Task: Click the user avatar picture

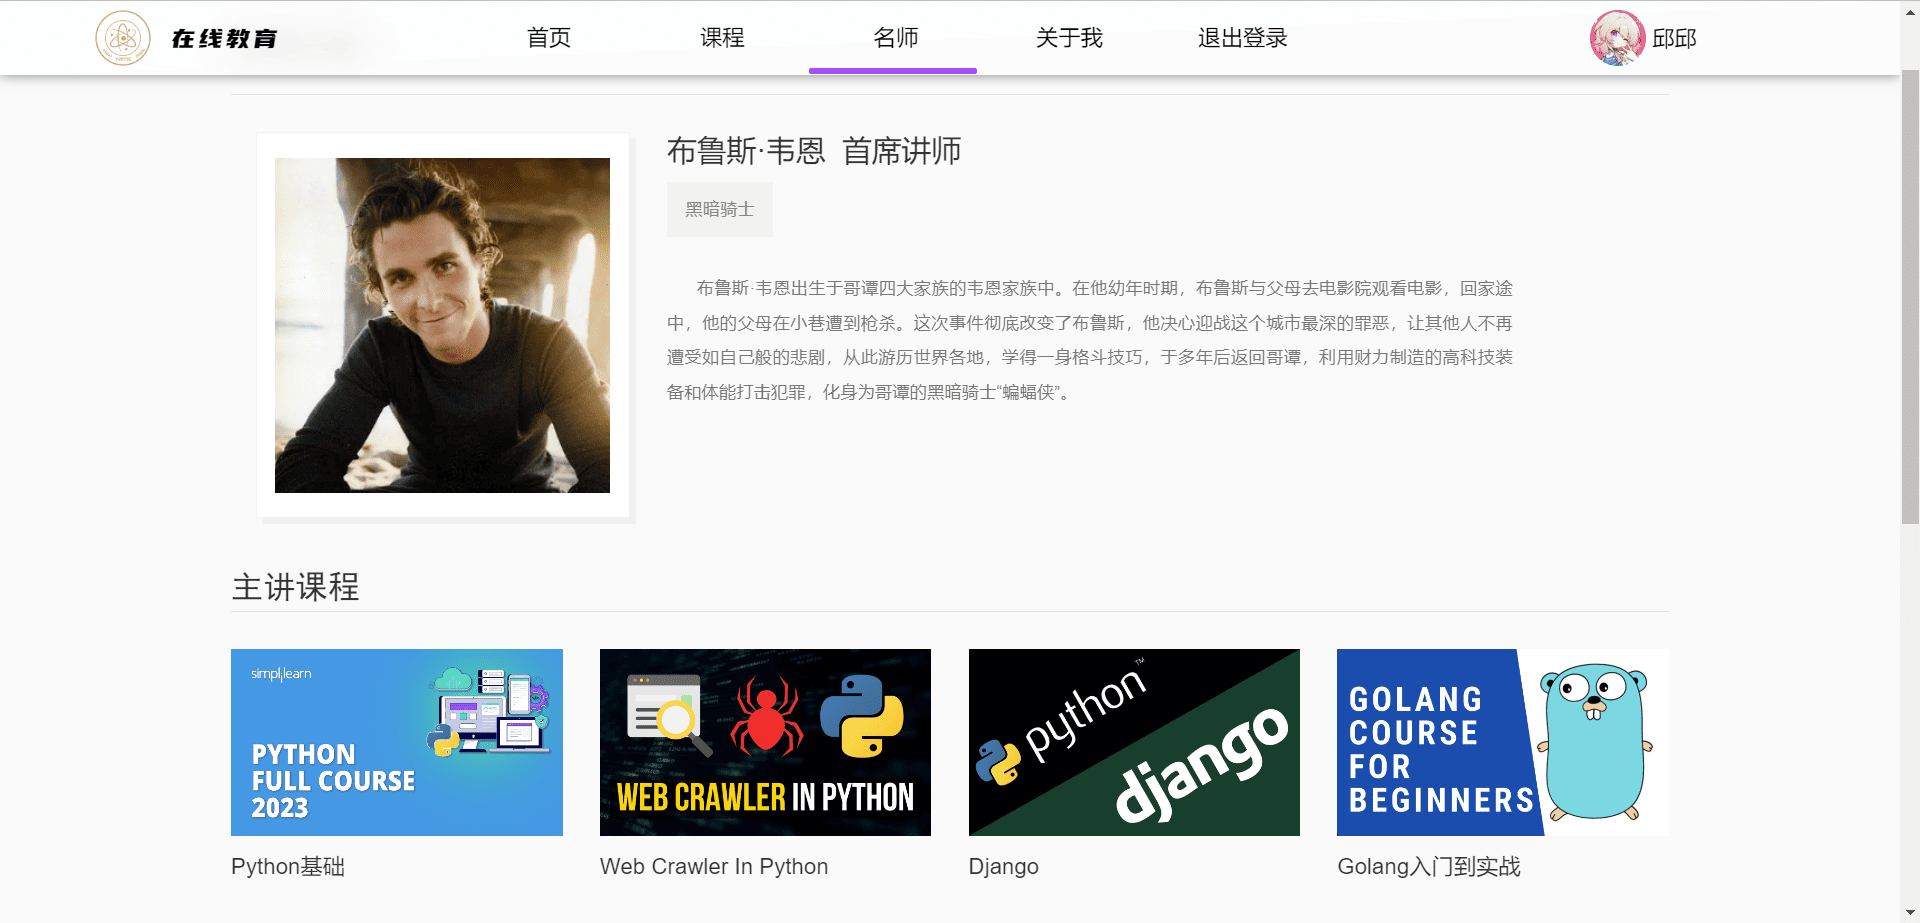Action: point(1616,38)
